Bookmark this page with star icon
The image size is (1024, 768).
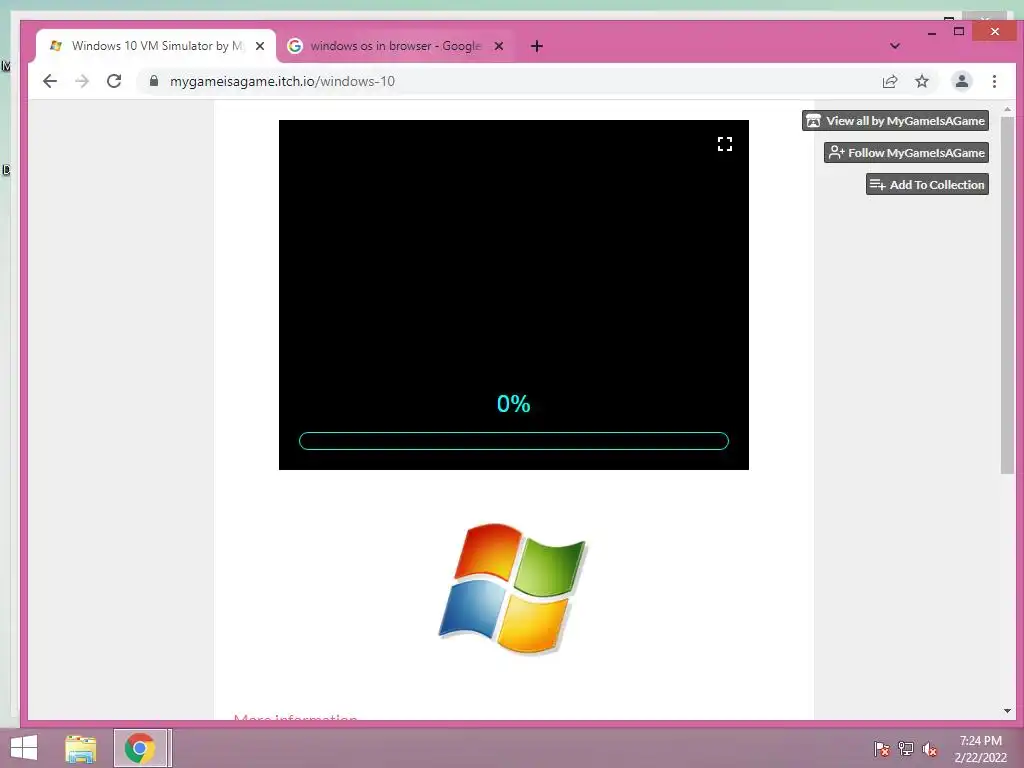point(921,81)
